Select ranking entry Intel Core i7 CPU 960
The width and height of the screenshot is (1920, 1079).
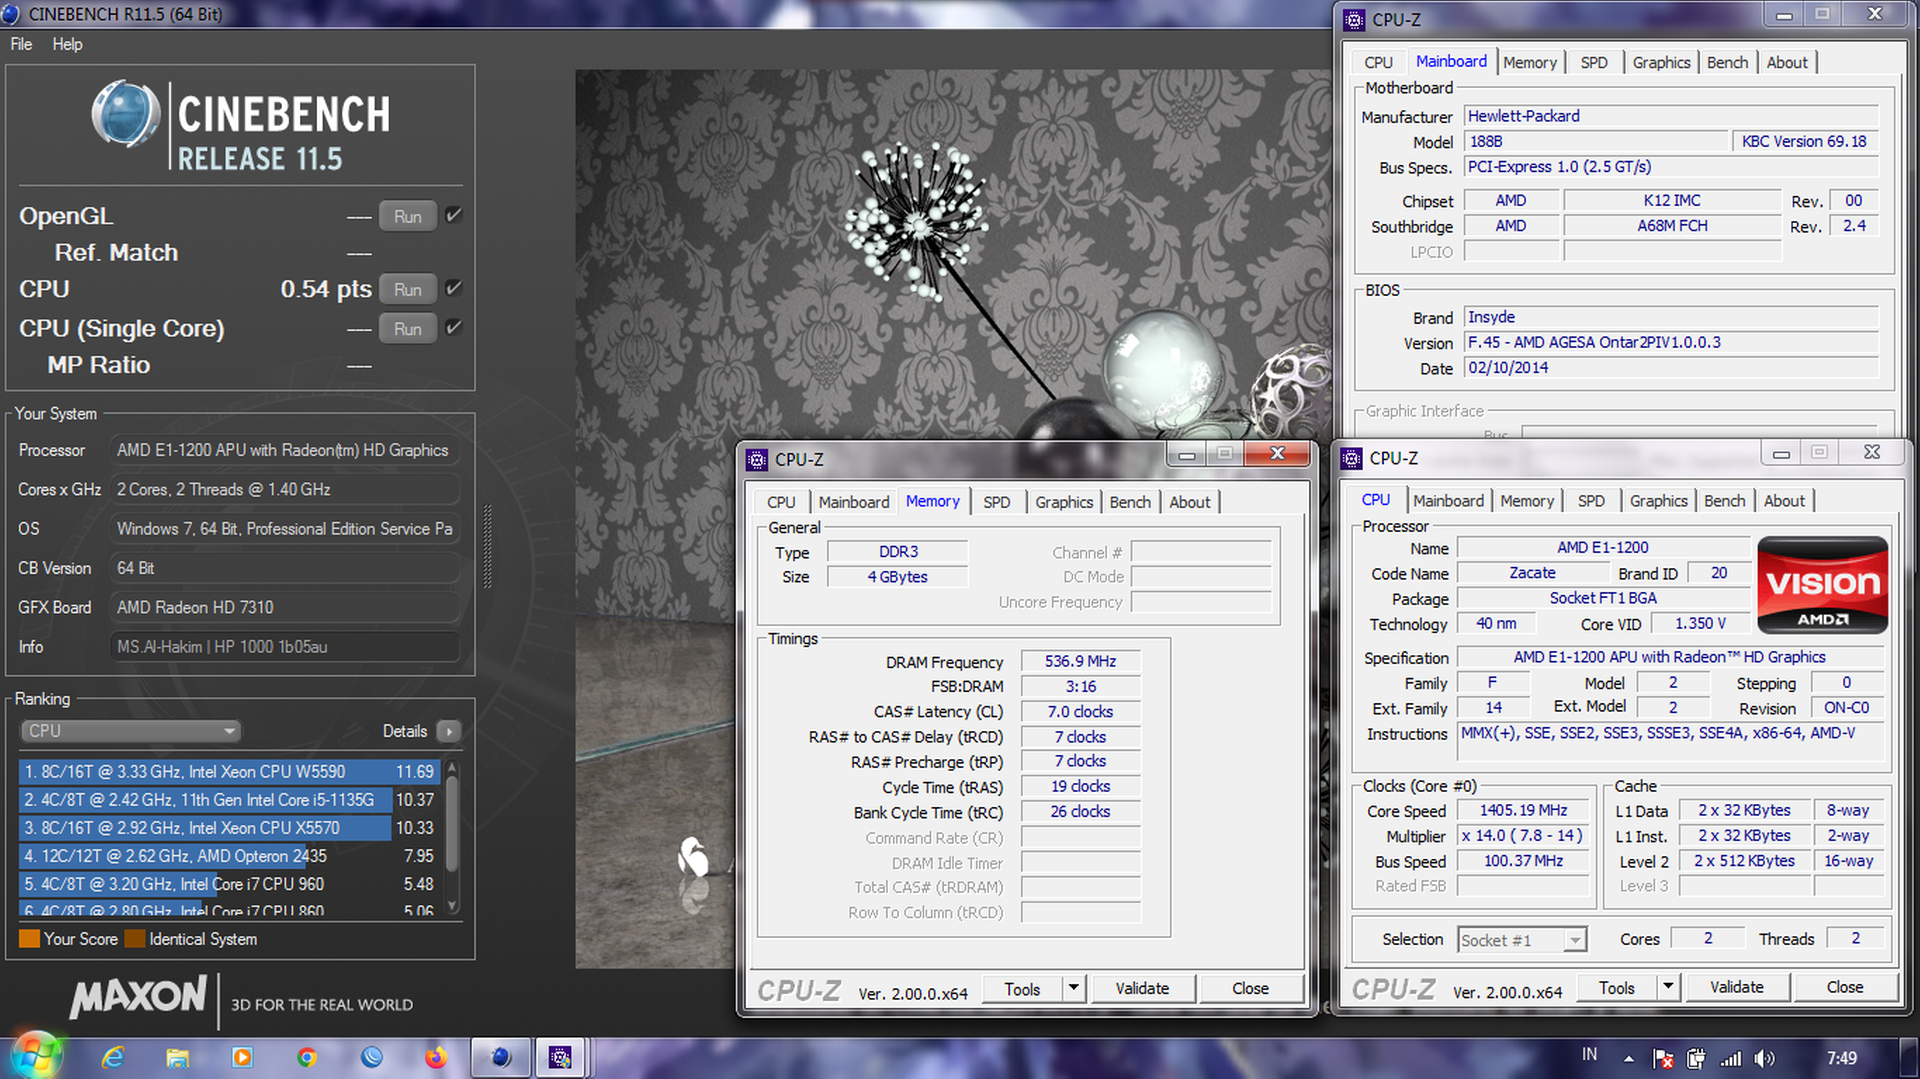pyautogui.click(x=229, y=884)
